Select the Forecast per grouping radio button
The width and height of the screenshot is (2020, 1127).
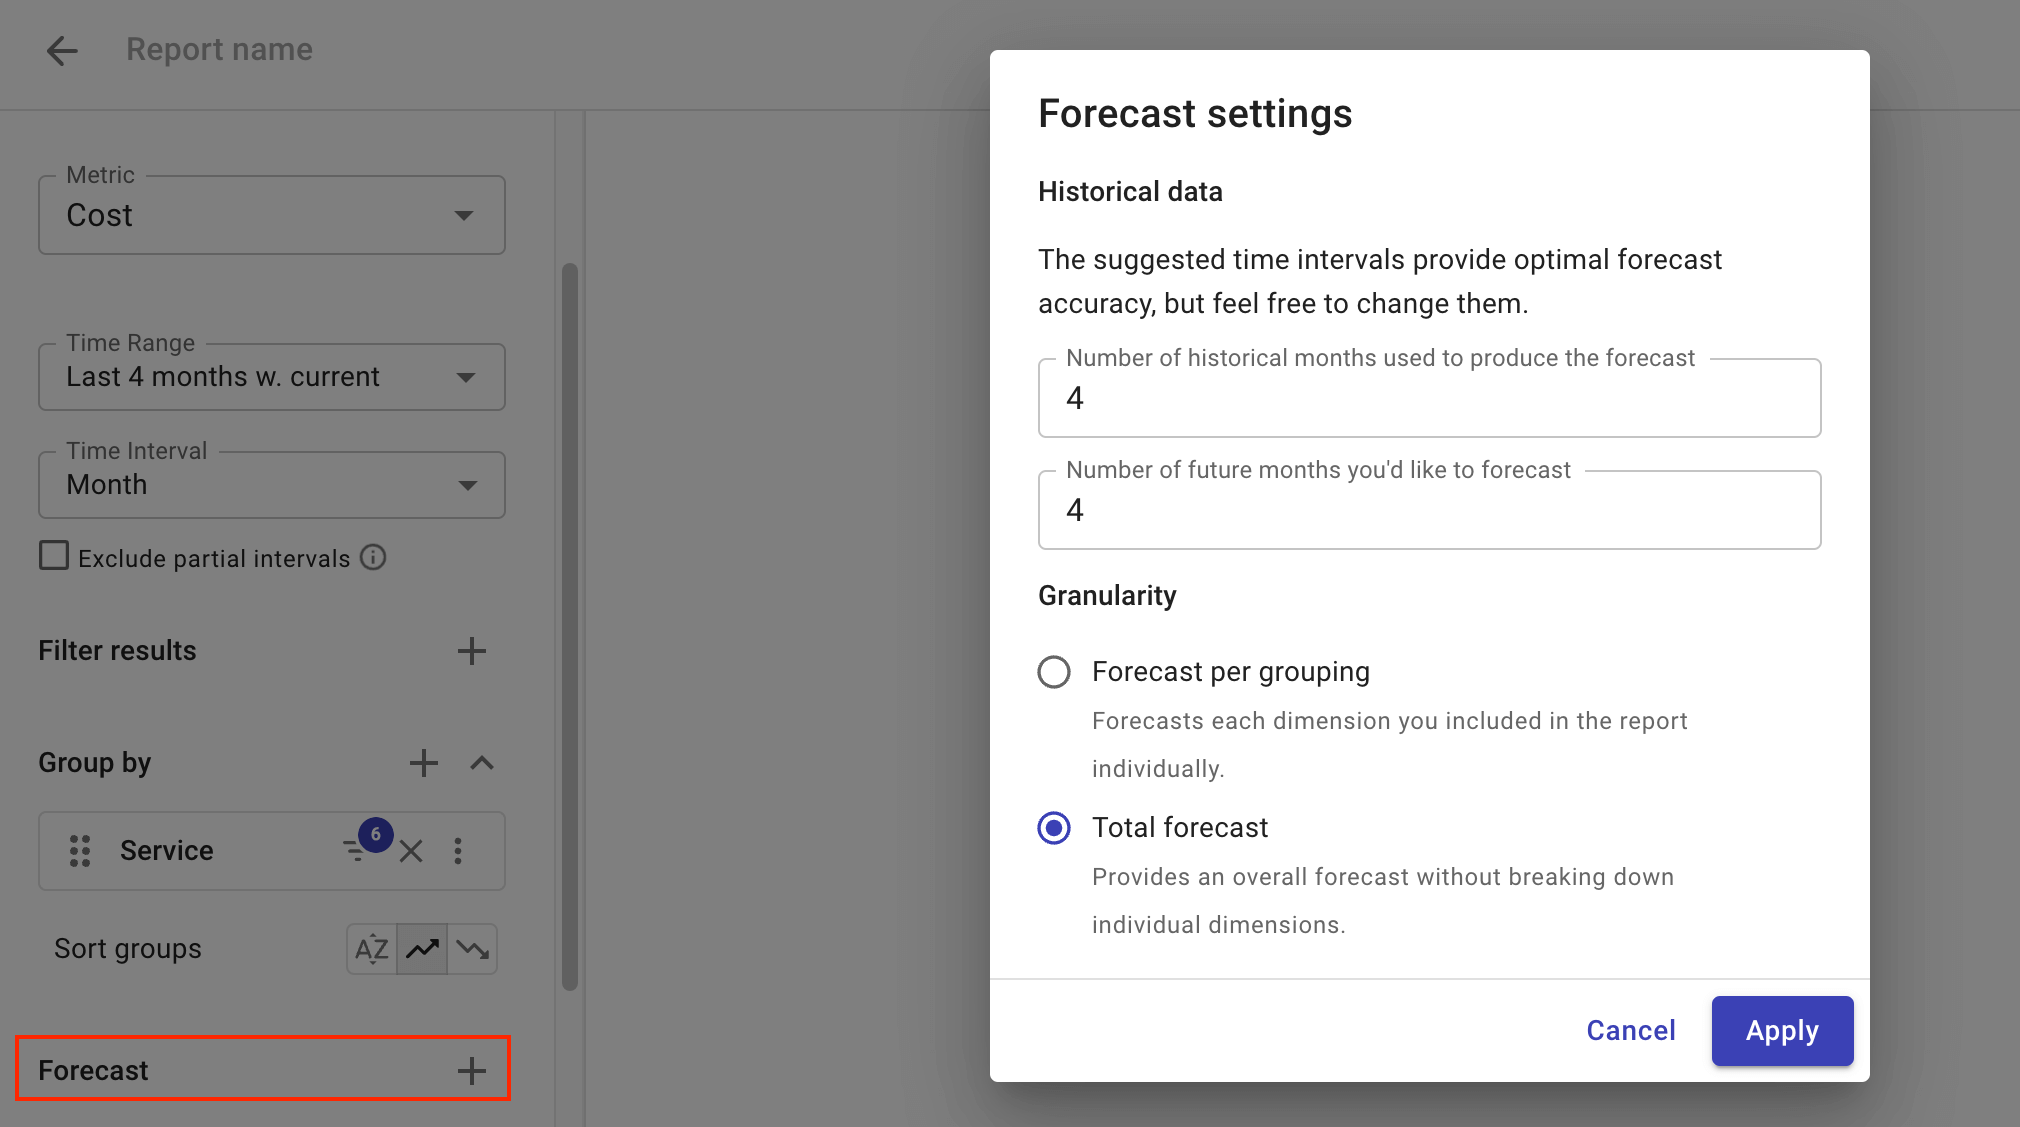(1053, 672)
